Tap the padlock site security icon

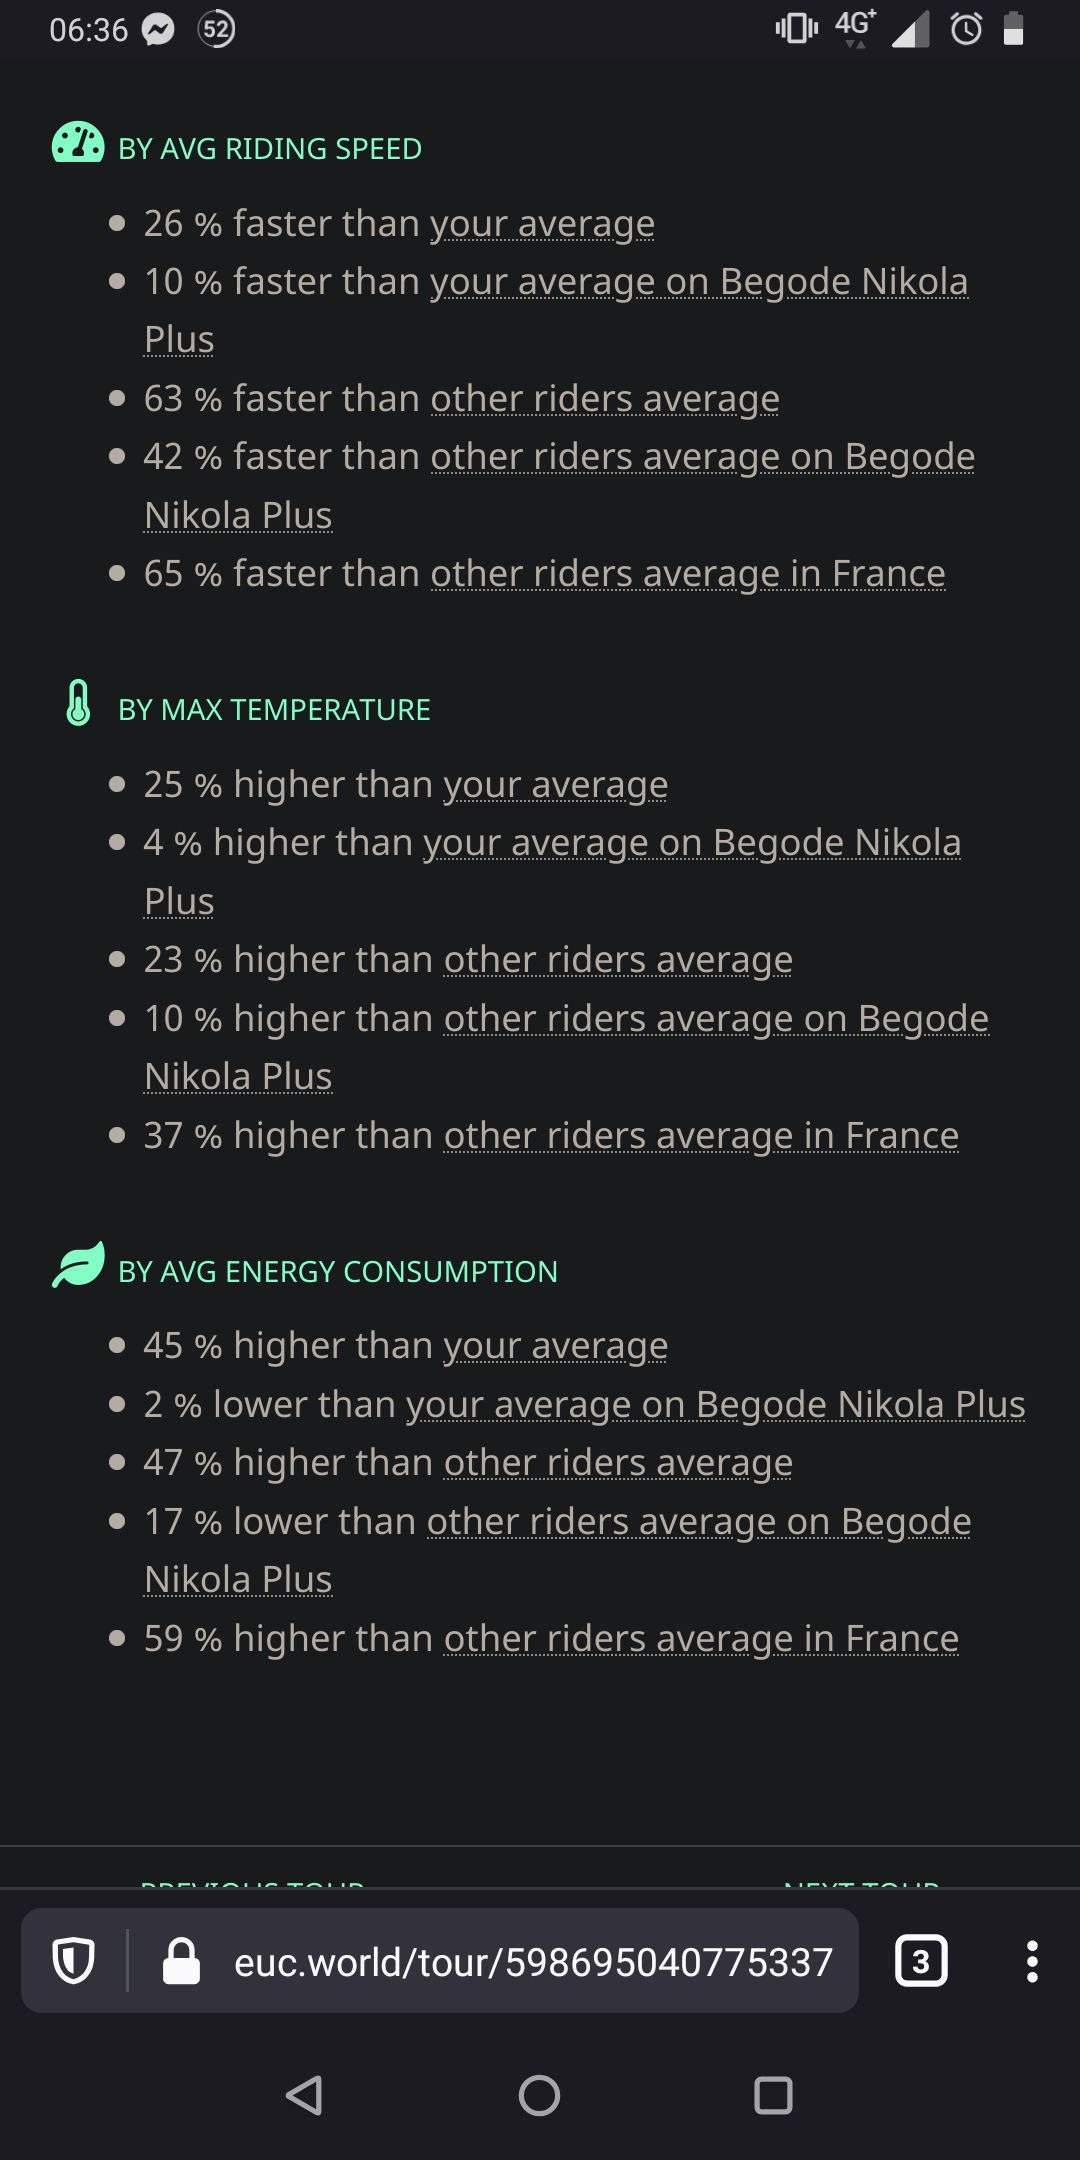pyautogui.click(x=181, y=1961)
